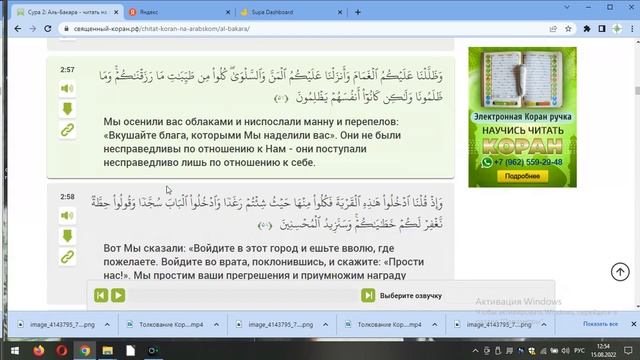640x360 pixels.
Task: Open the 'Выберите озвучку' voice selector
Action: tap(411, 296)
